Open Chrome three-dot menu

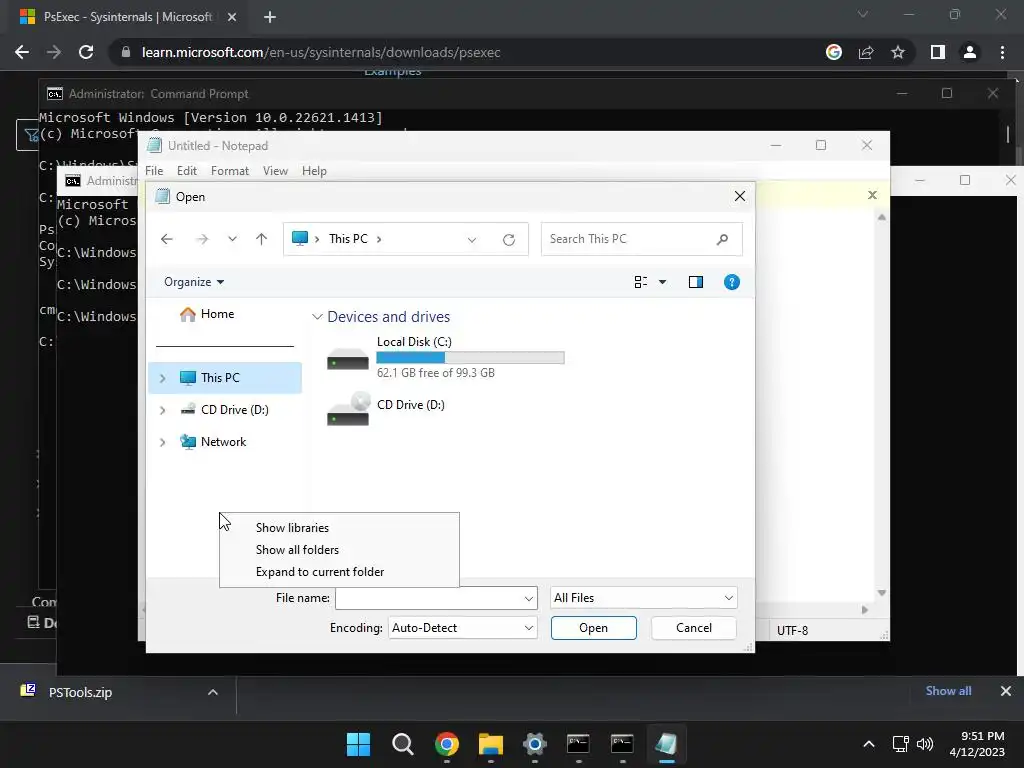[x=1002, y=52]
